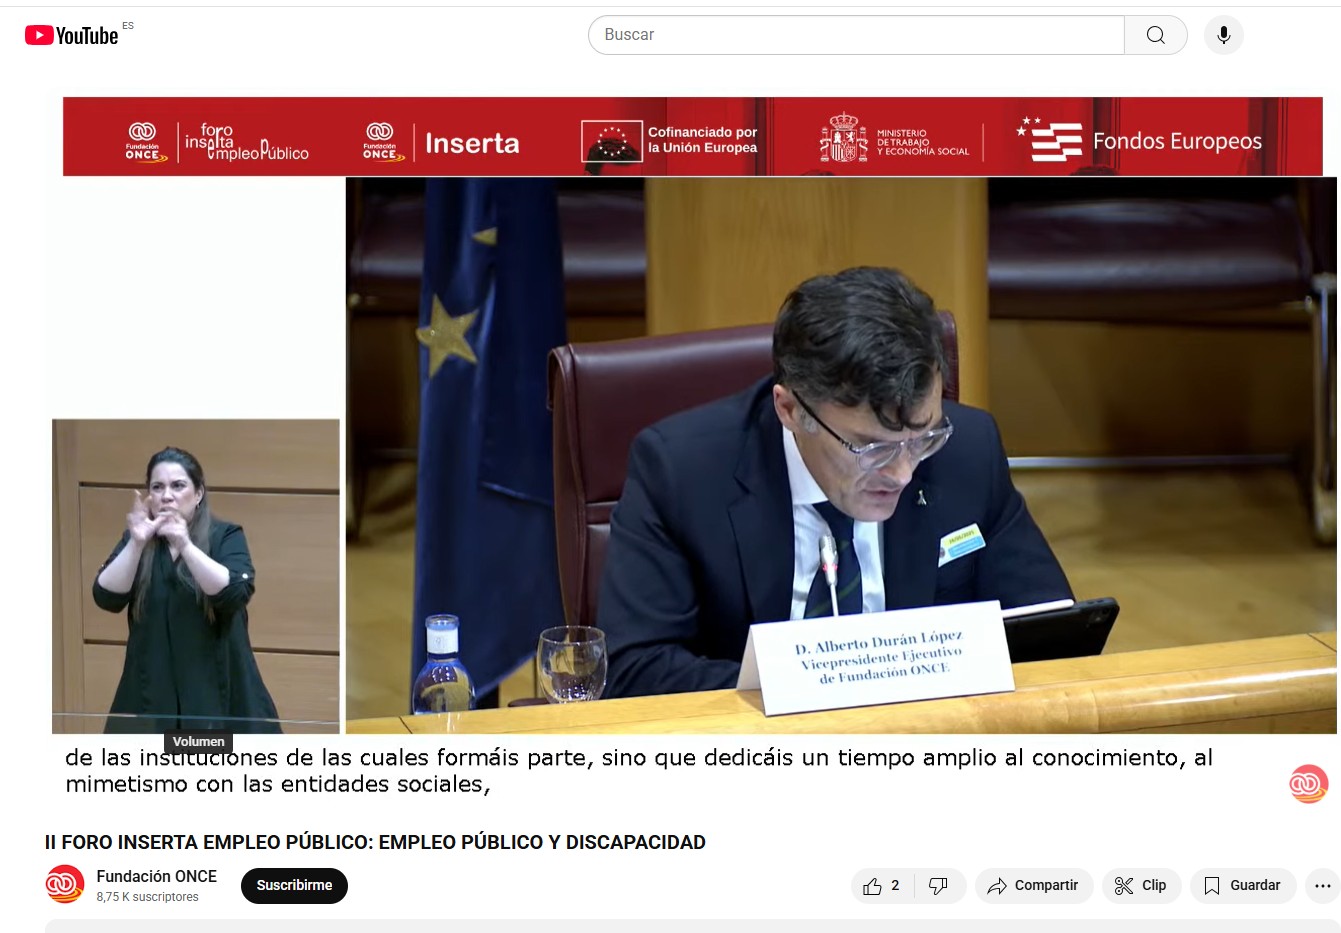
Task: Click the 8,75 K suscriptores text
Action: 147,897
